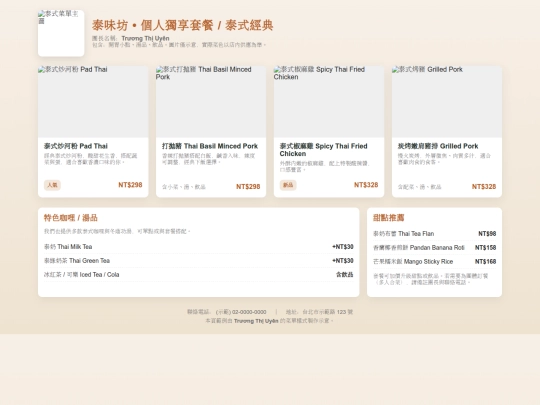540x405 pixels.
Task: Click the Thai Basil Minced Pork image
Action: [x=211, y=102]
